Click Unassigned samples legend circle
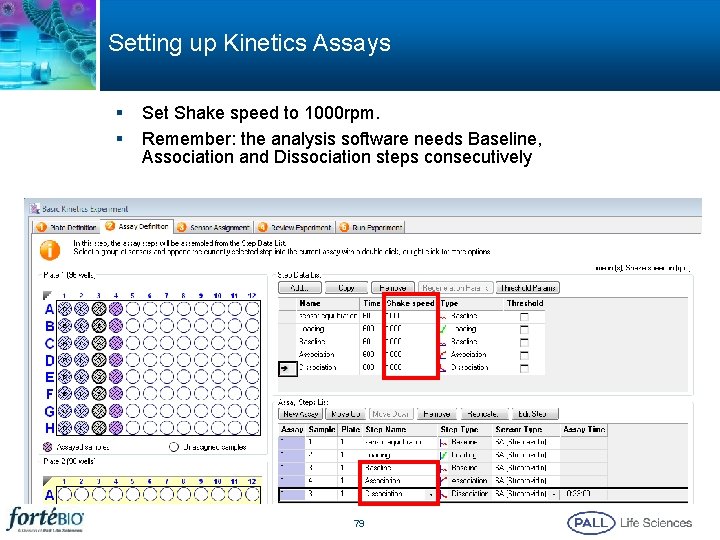This screenshot has width=720, height=540. (174, 447)
